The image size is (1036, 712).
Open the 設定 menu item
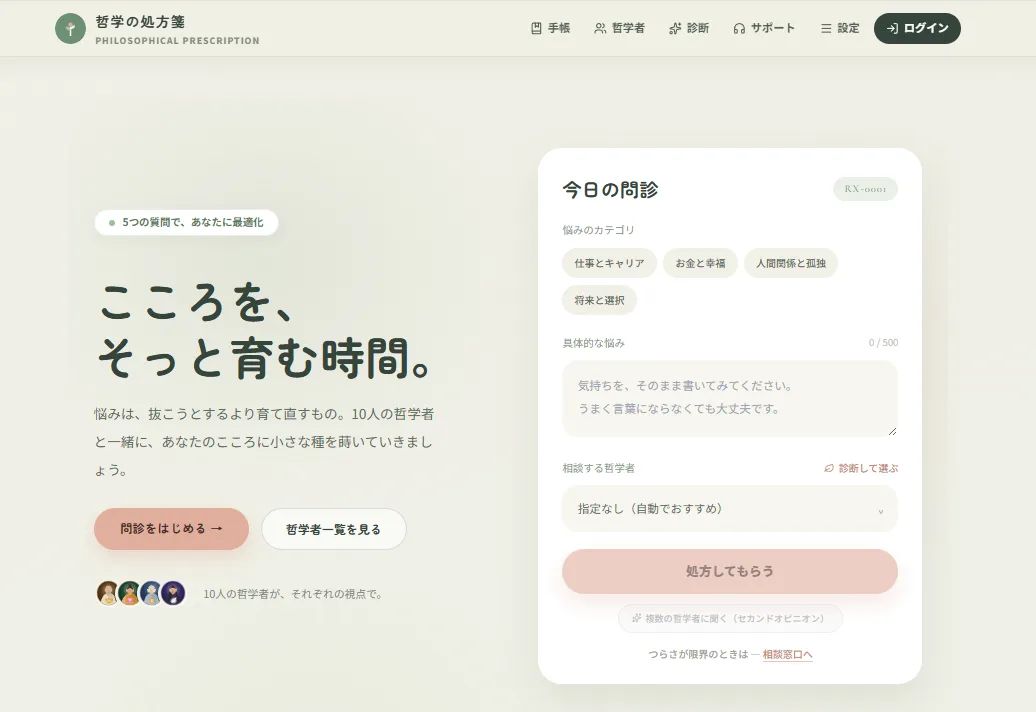[x=840, y=28]
